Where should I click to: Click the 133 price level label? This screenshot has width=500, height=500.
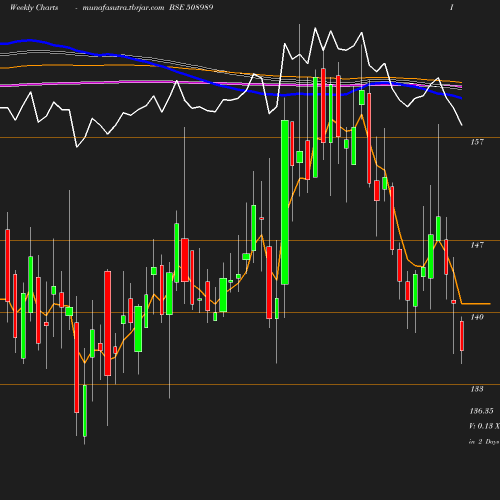click(x=477, y=389)
